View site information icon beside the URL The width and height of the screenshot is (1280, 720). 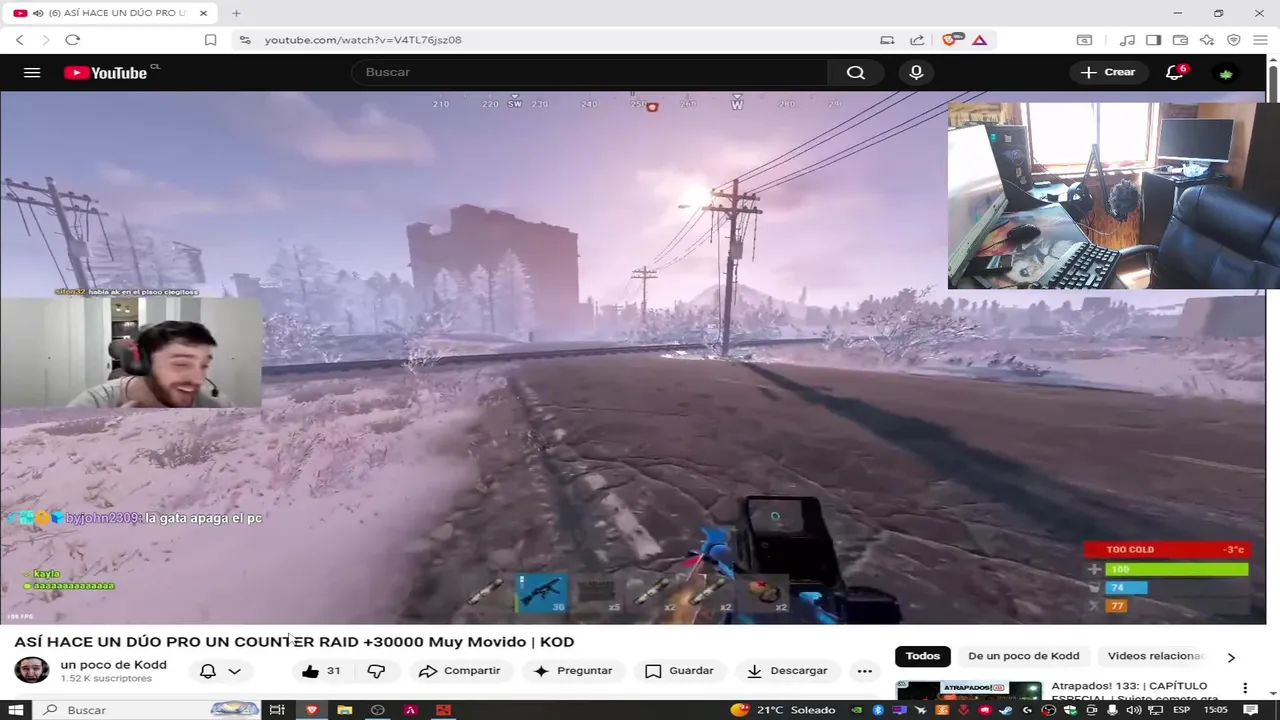click(245, 40)
